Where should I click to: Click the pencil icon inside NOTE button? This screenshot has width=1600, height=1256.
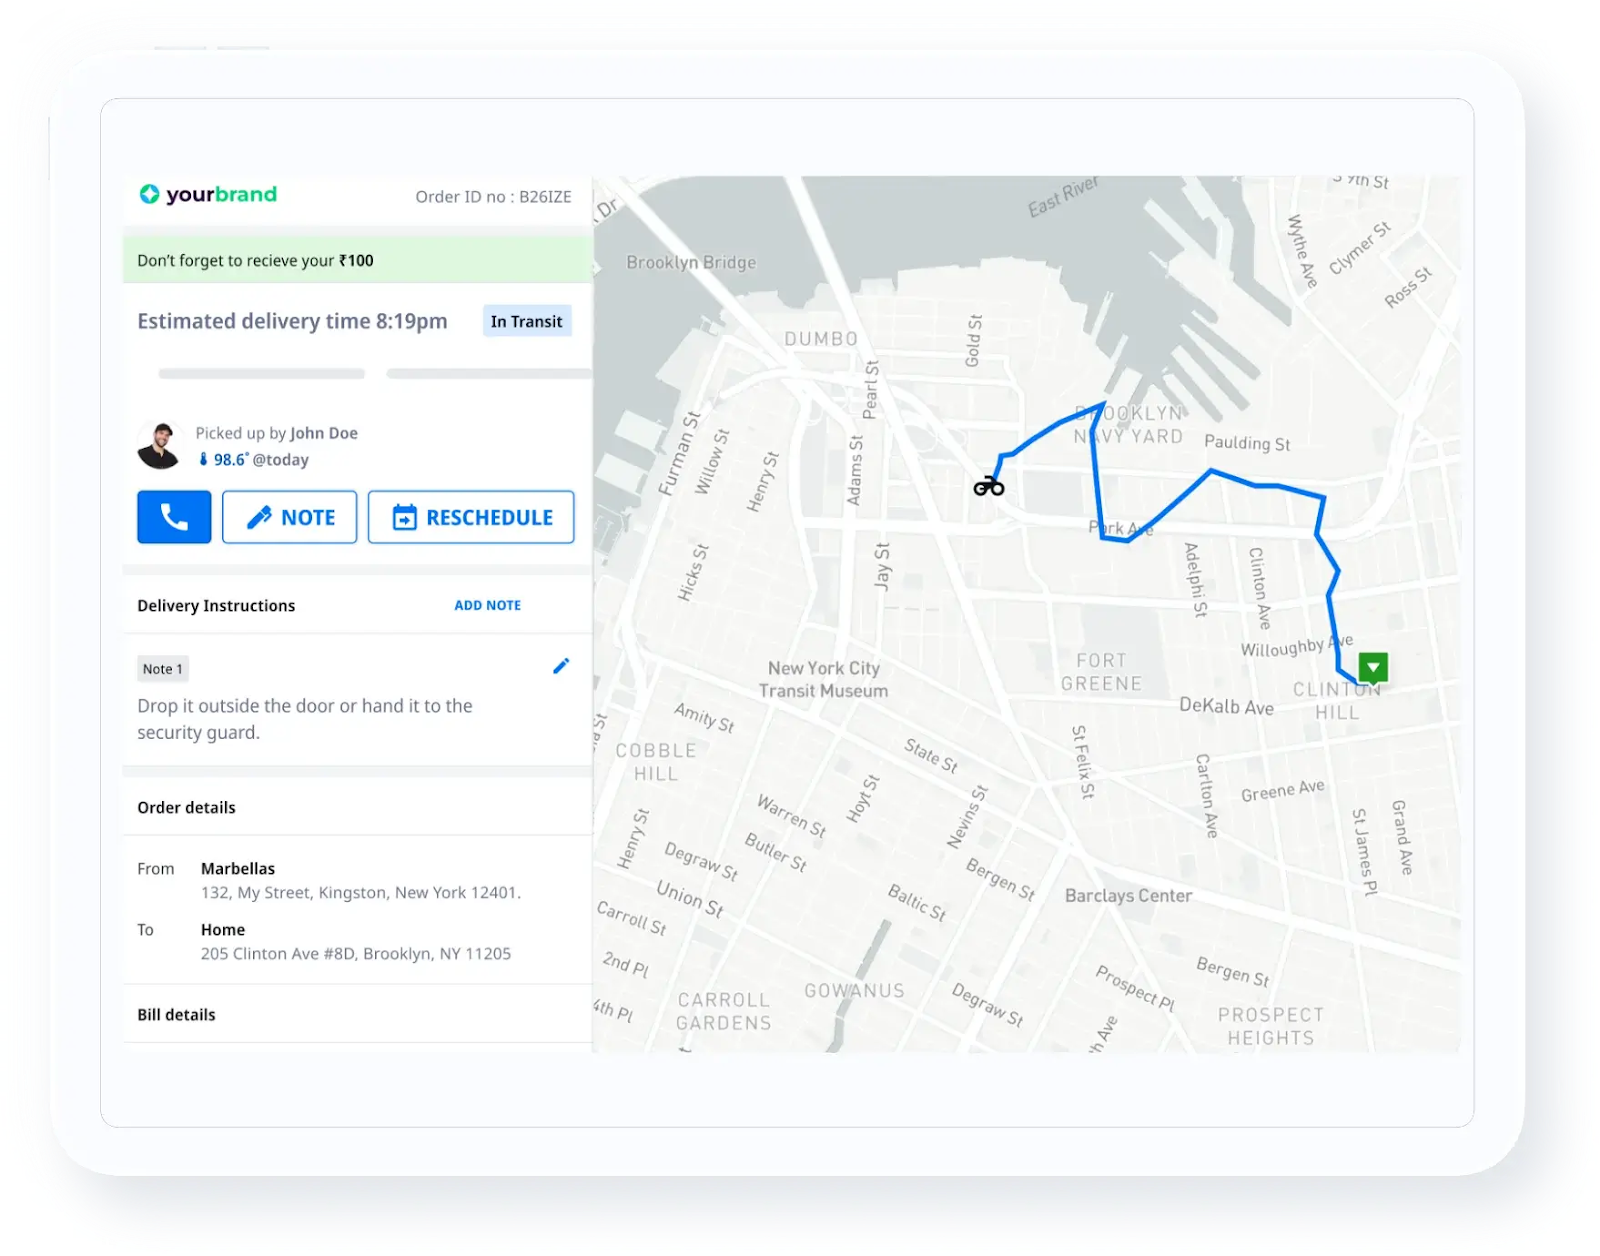[x=260, y=517]
